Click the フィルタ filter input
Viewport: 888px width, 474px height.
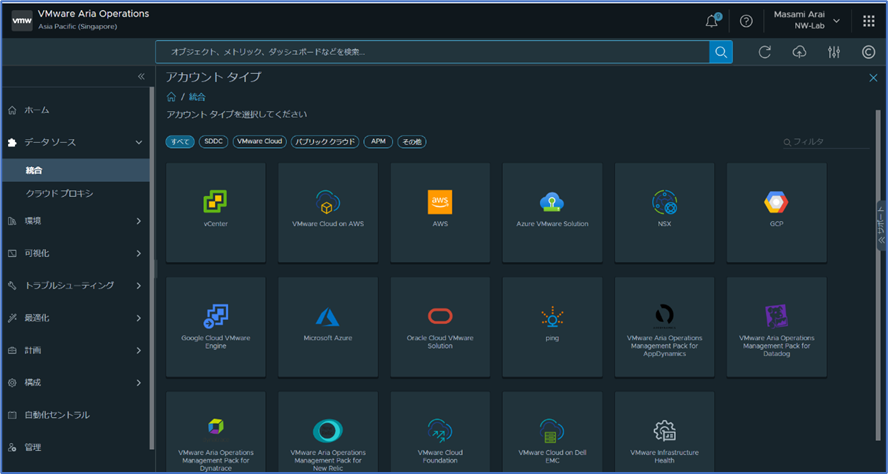click(826, 142)
